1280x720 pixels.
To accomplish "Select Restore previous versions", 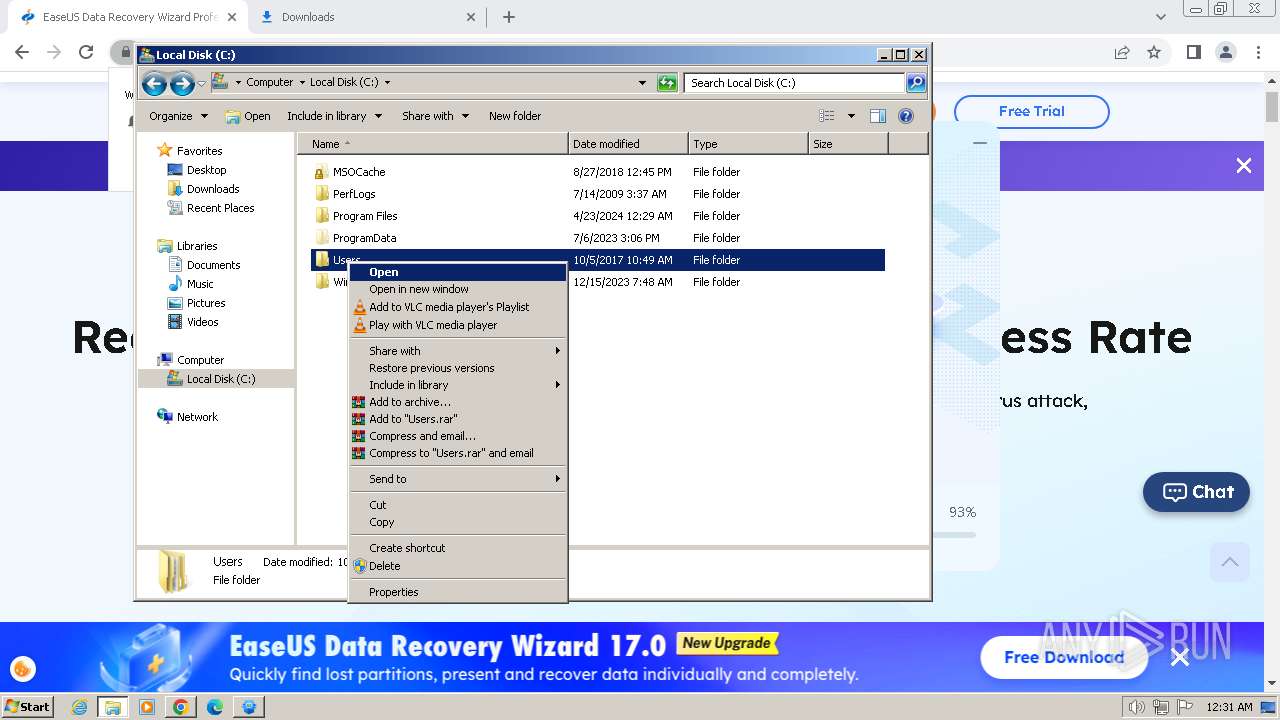I will point(457,368).
